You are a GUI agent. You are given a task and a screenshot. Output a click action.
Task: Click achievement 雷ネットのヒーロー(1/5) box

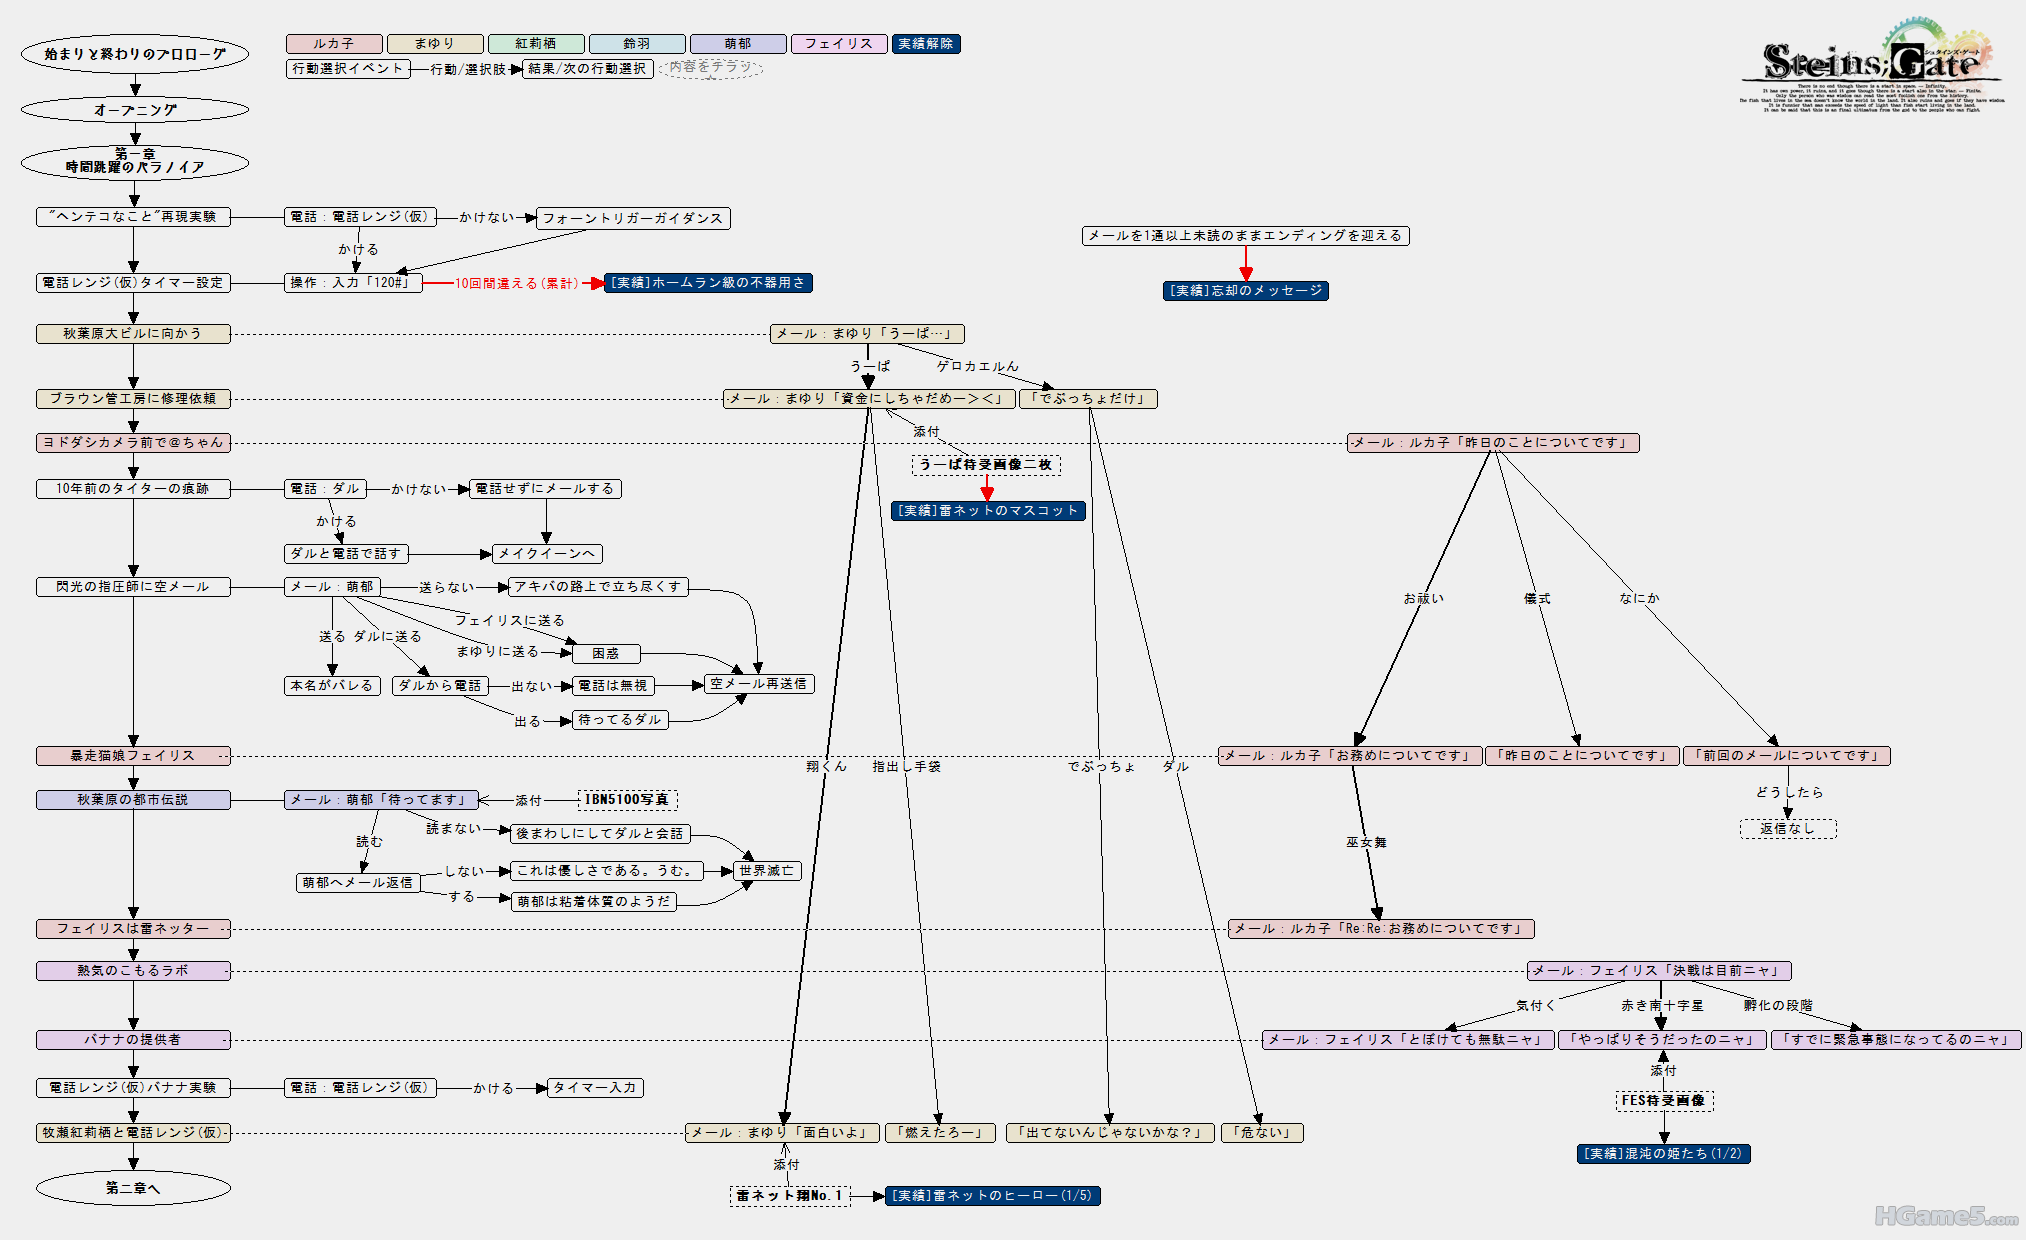(x=992, y=1196)
